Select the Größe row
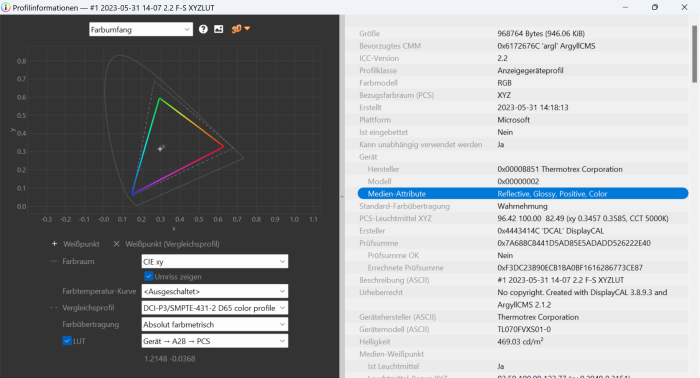700x378 pixels. click(523, 33)
